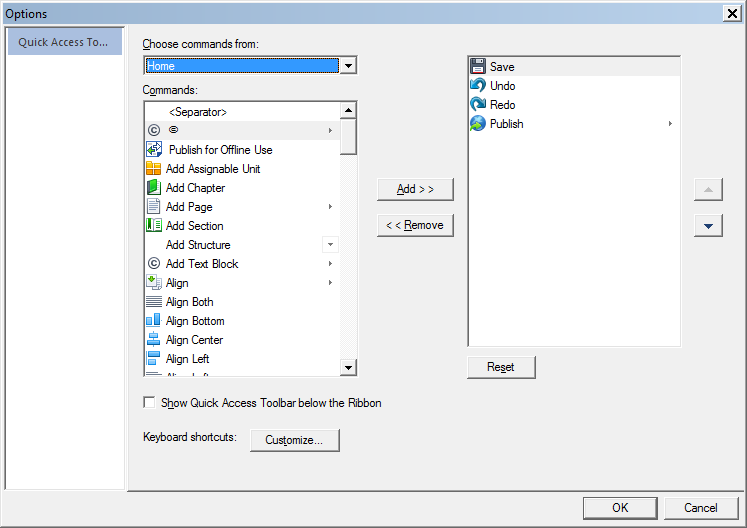
Task: Click the Reset button
Action: pos(501,367)
